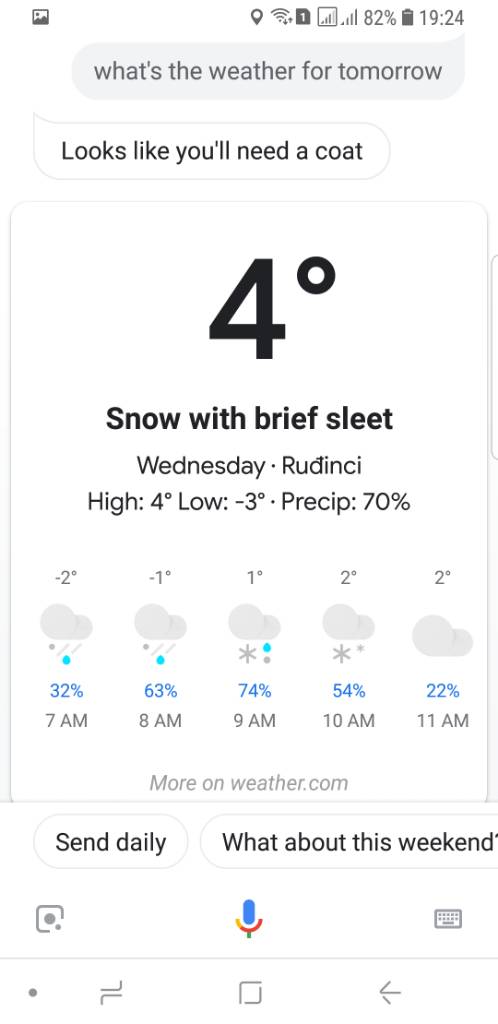The width and height of the screenshot is (498, 1024).
Task: Open Google Lens camera icon
Action: (x=50, y=919)
